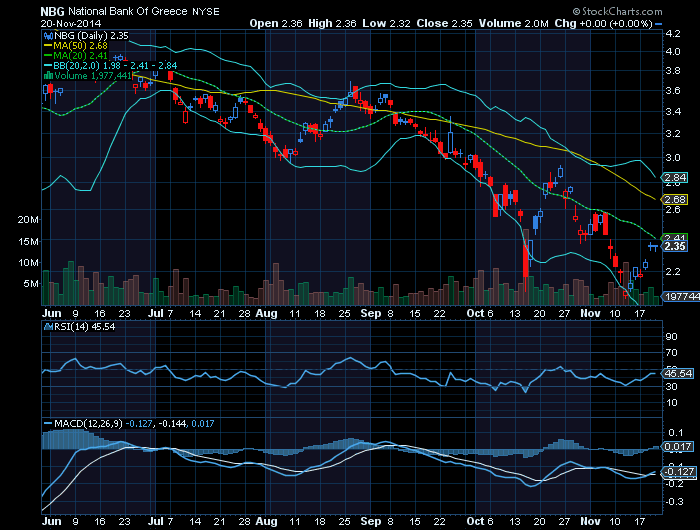Click the High 2.36 value
Viewport: 700px width, 530px height.
pyautogui.click(x=332, y=23)
